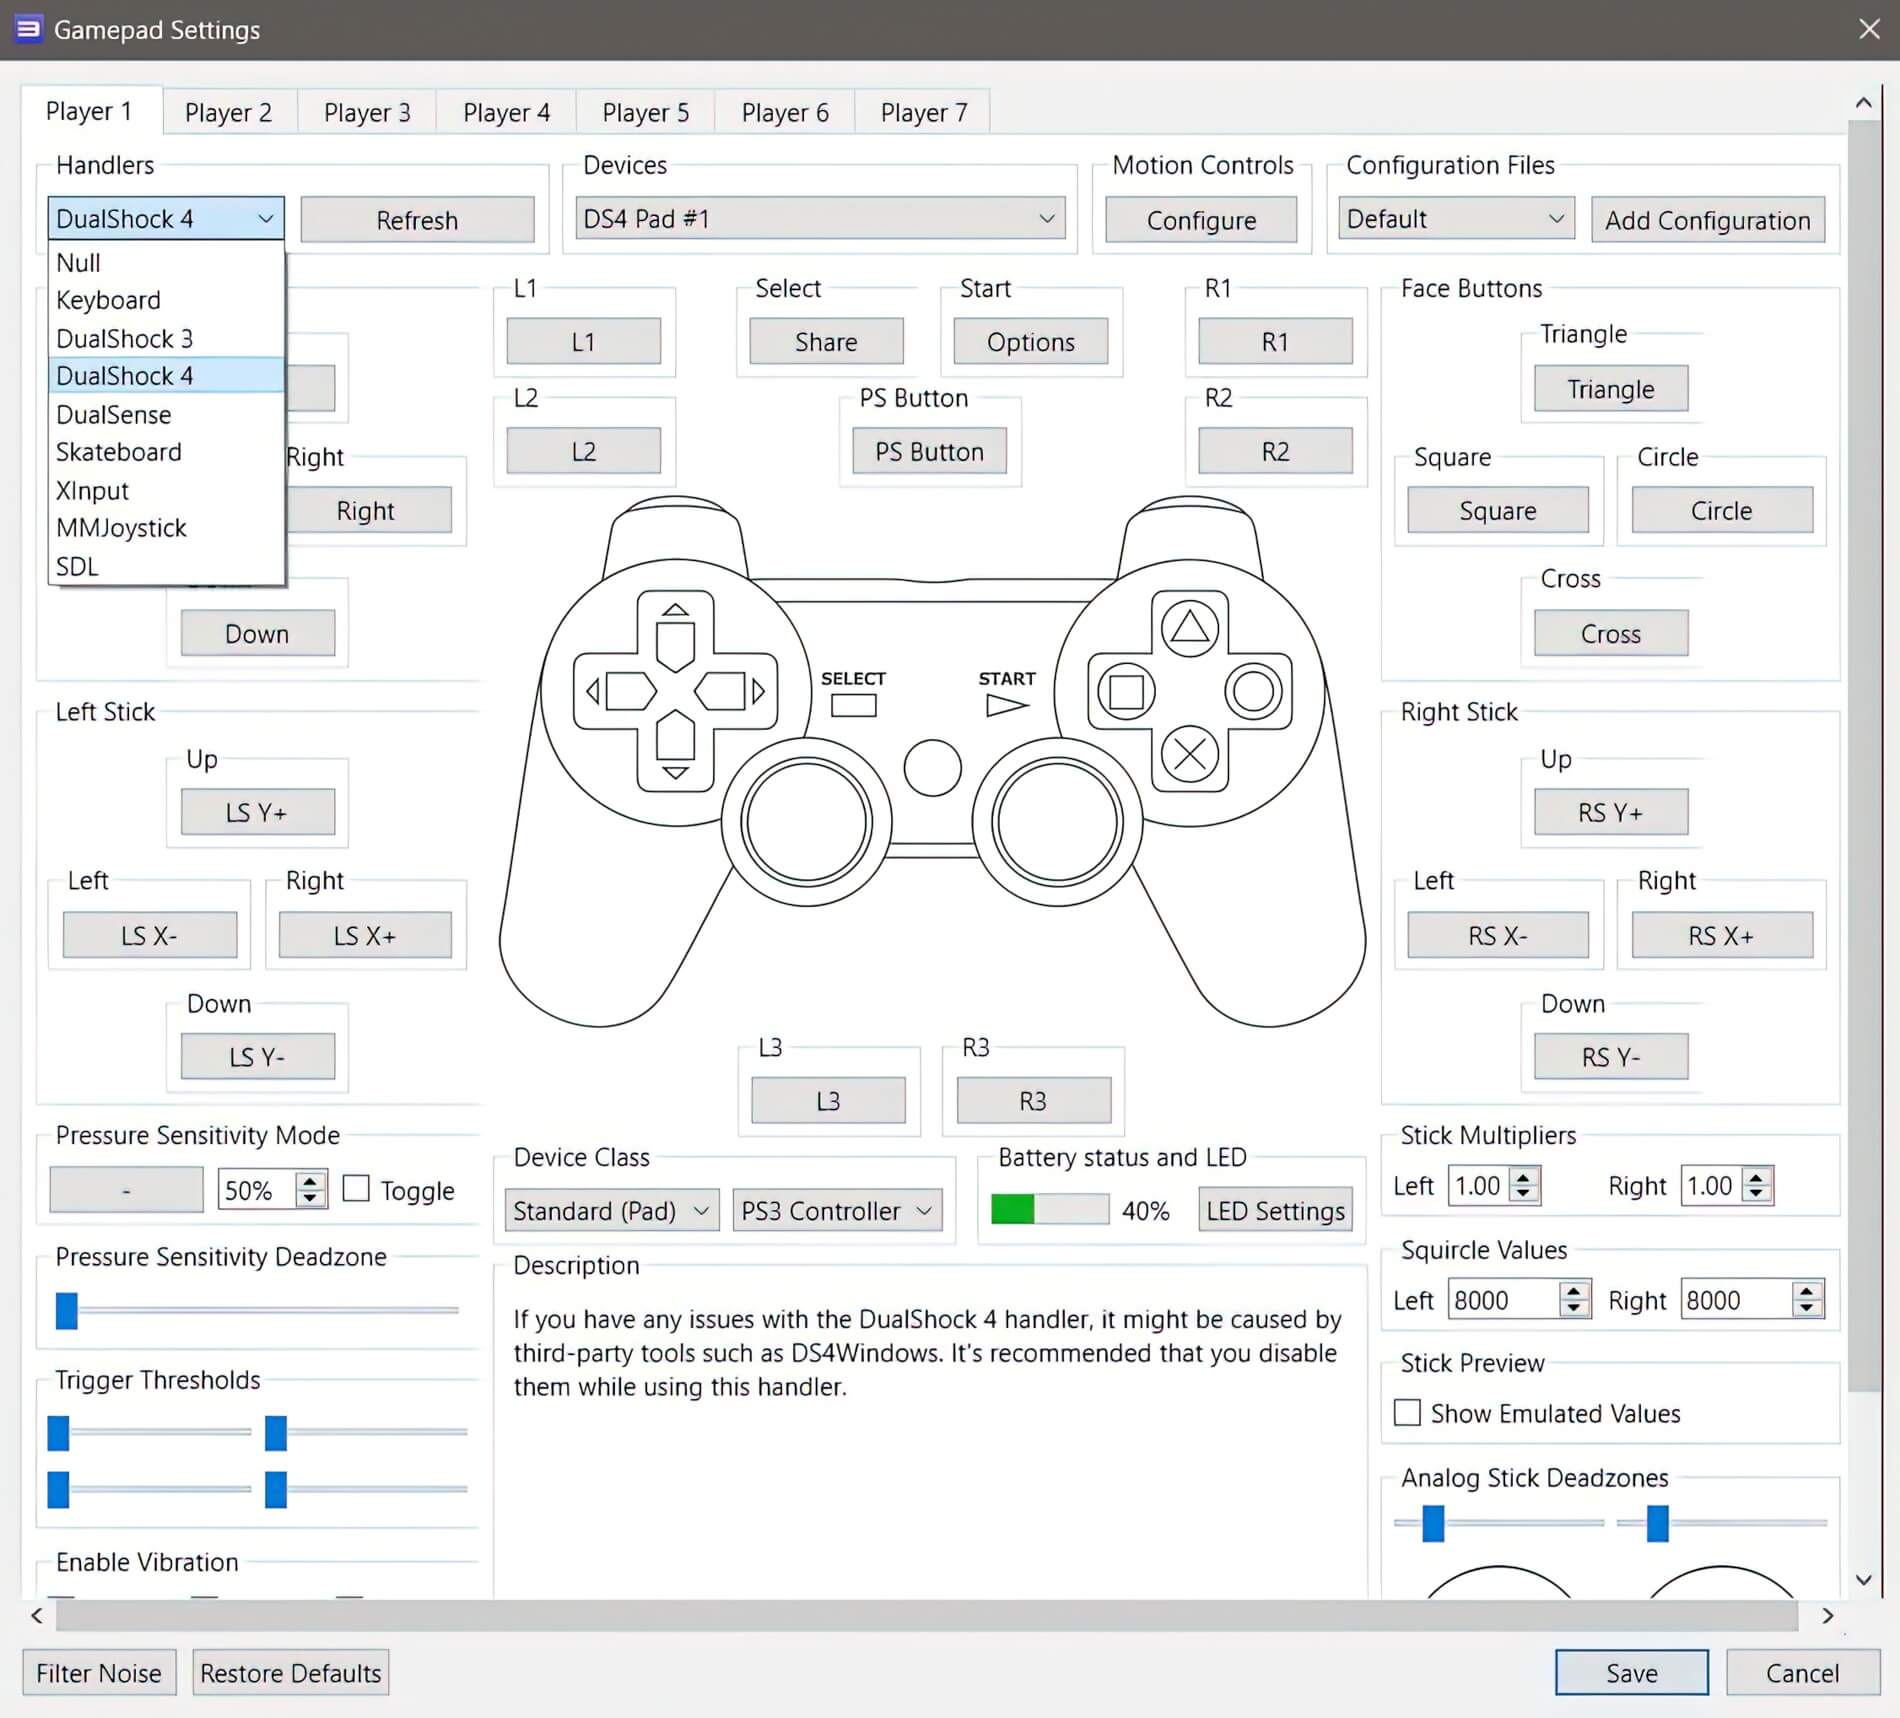Image resolution: width=1900 pixels, height=1718 pixels.
Task: Switch to the Player 7 tab
Action: [x=922, y=112]
